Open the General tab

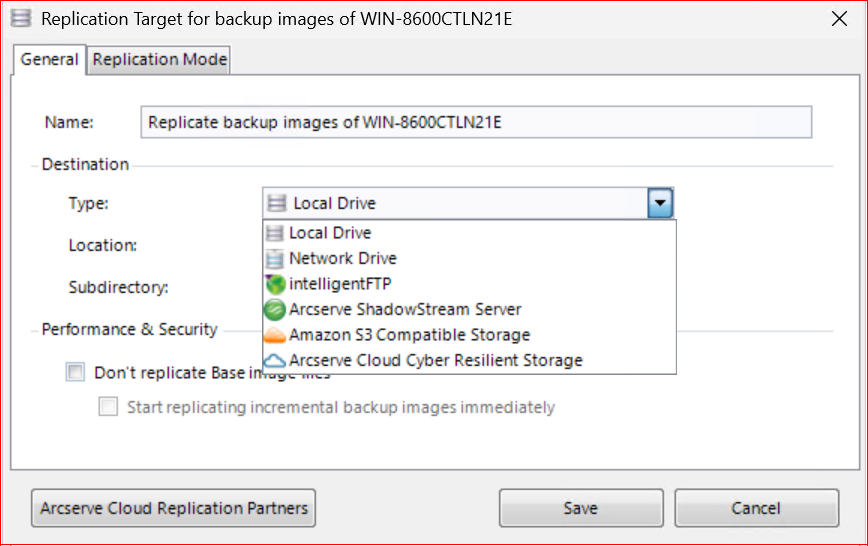[x=49, y=59]
